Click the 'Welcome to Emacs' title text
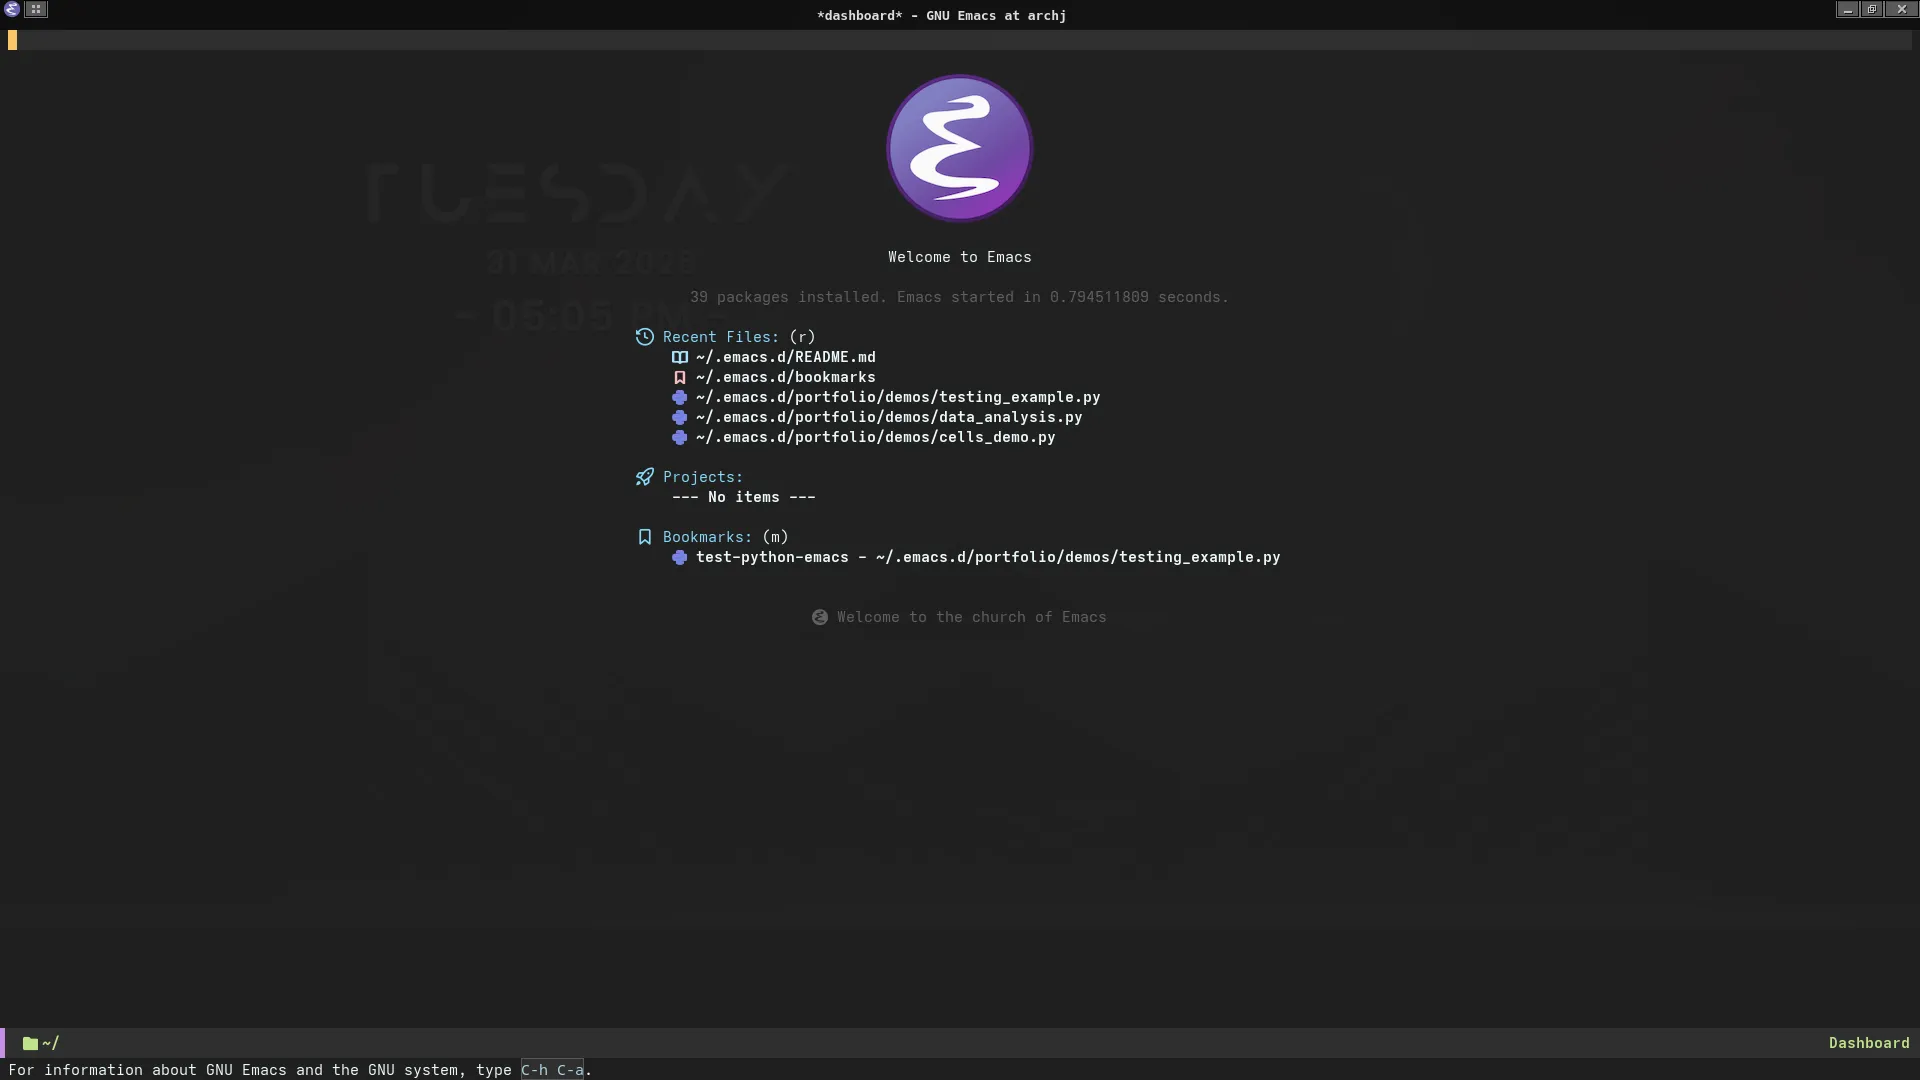 pos(960,257)
